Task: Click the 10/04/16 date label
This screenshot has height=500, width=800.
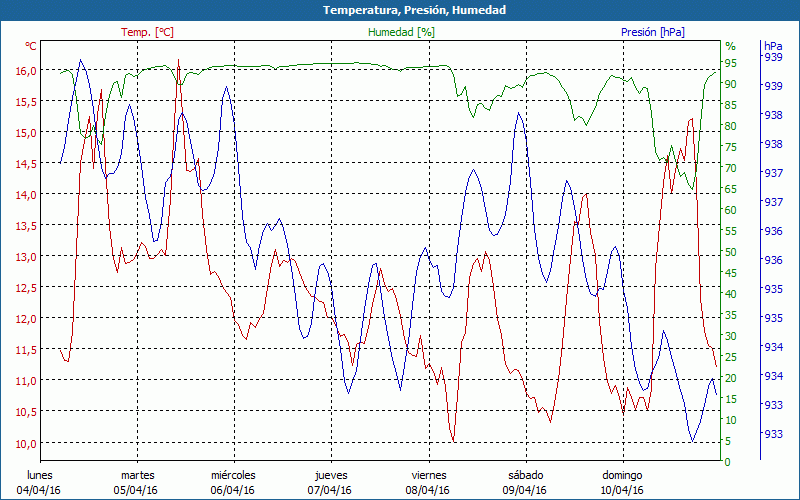Action: (x=622, y=490)
